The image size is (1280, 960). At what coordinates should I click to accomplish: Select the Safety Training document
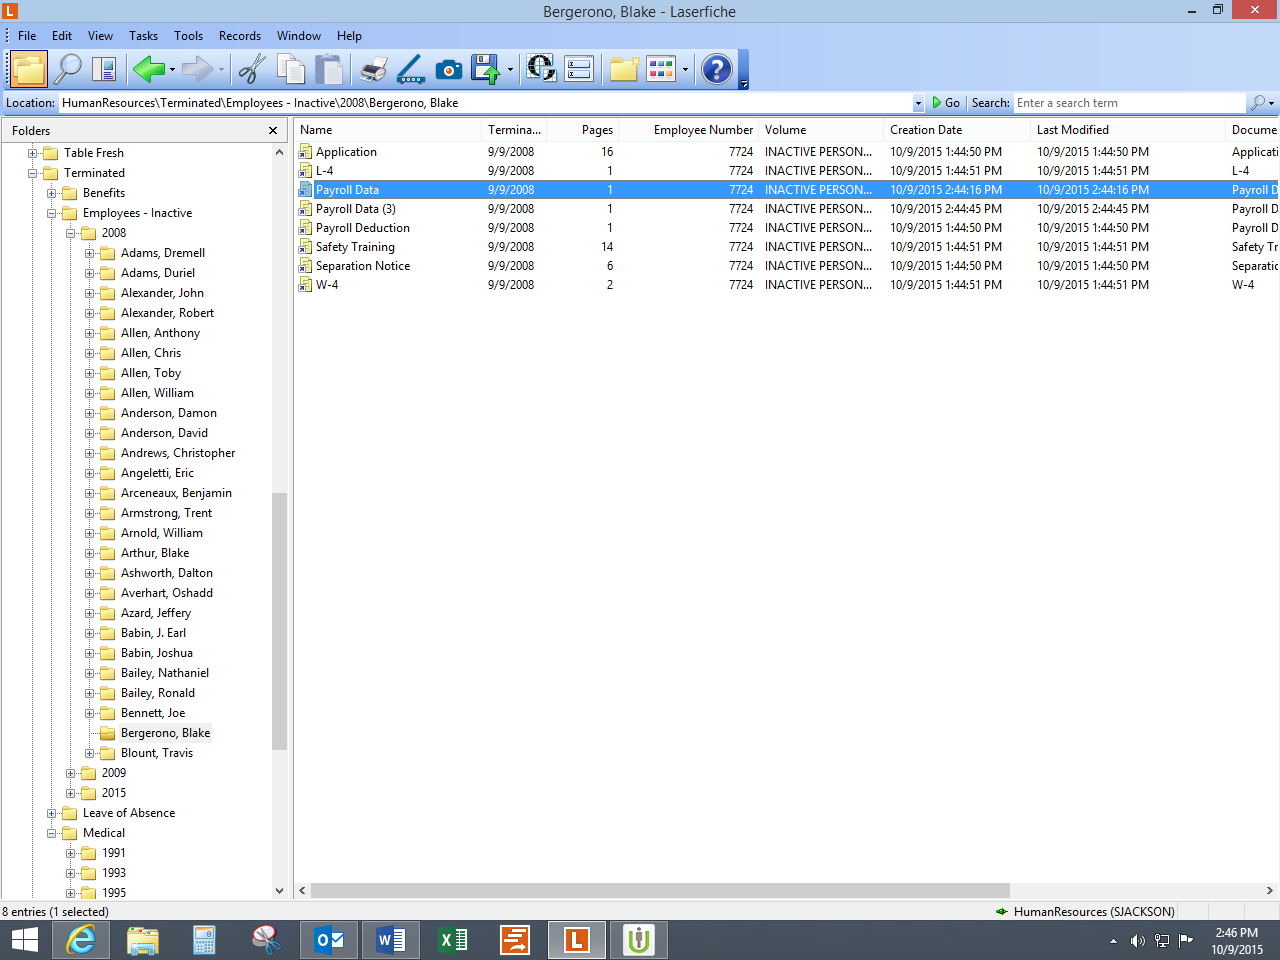tap(355, 247)
